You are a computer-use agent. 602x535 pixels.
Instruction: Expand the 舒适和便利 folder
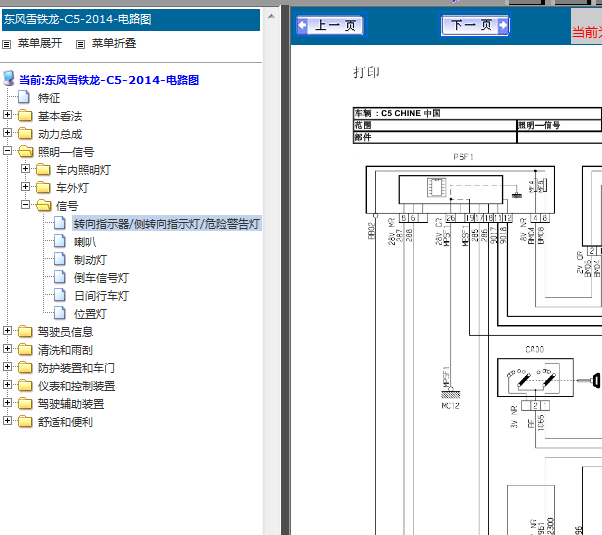coord(7,421)
